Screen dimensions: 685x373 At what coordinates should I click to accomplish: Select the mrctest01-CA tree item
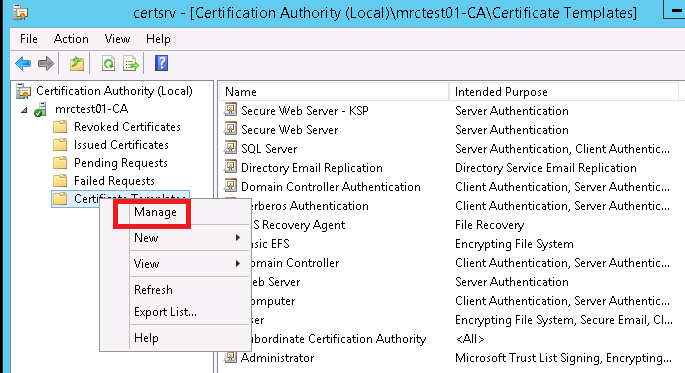[x=91, y=109]
